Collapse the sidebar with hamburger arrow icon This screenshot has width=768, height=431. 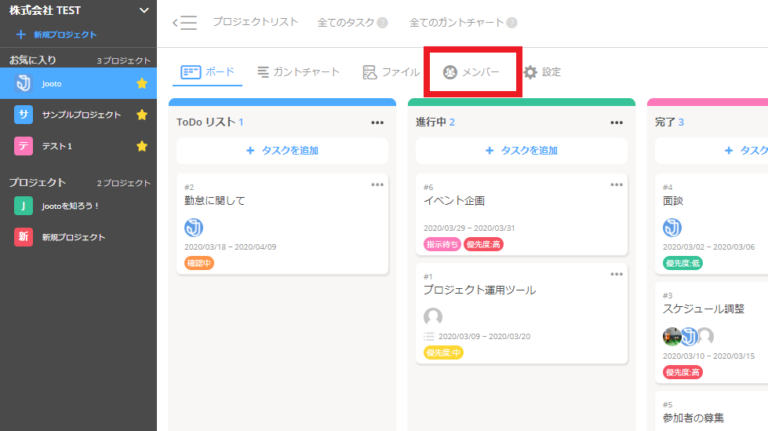click(x=185, y=23)
